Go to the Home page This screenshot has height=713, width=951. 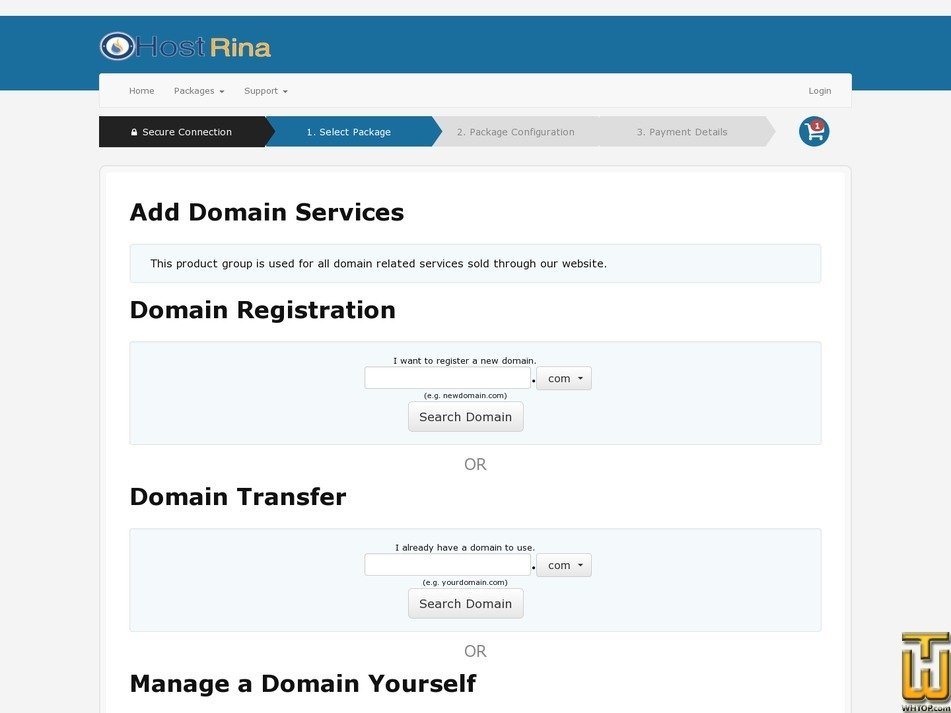[141, 91]
